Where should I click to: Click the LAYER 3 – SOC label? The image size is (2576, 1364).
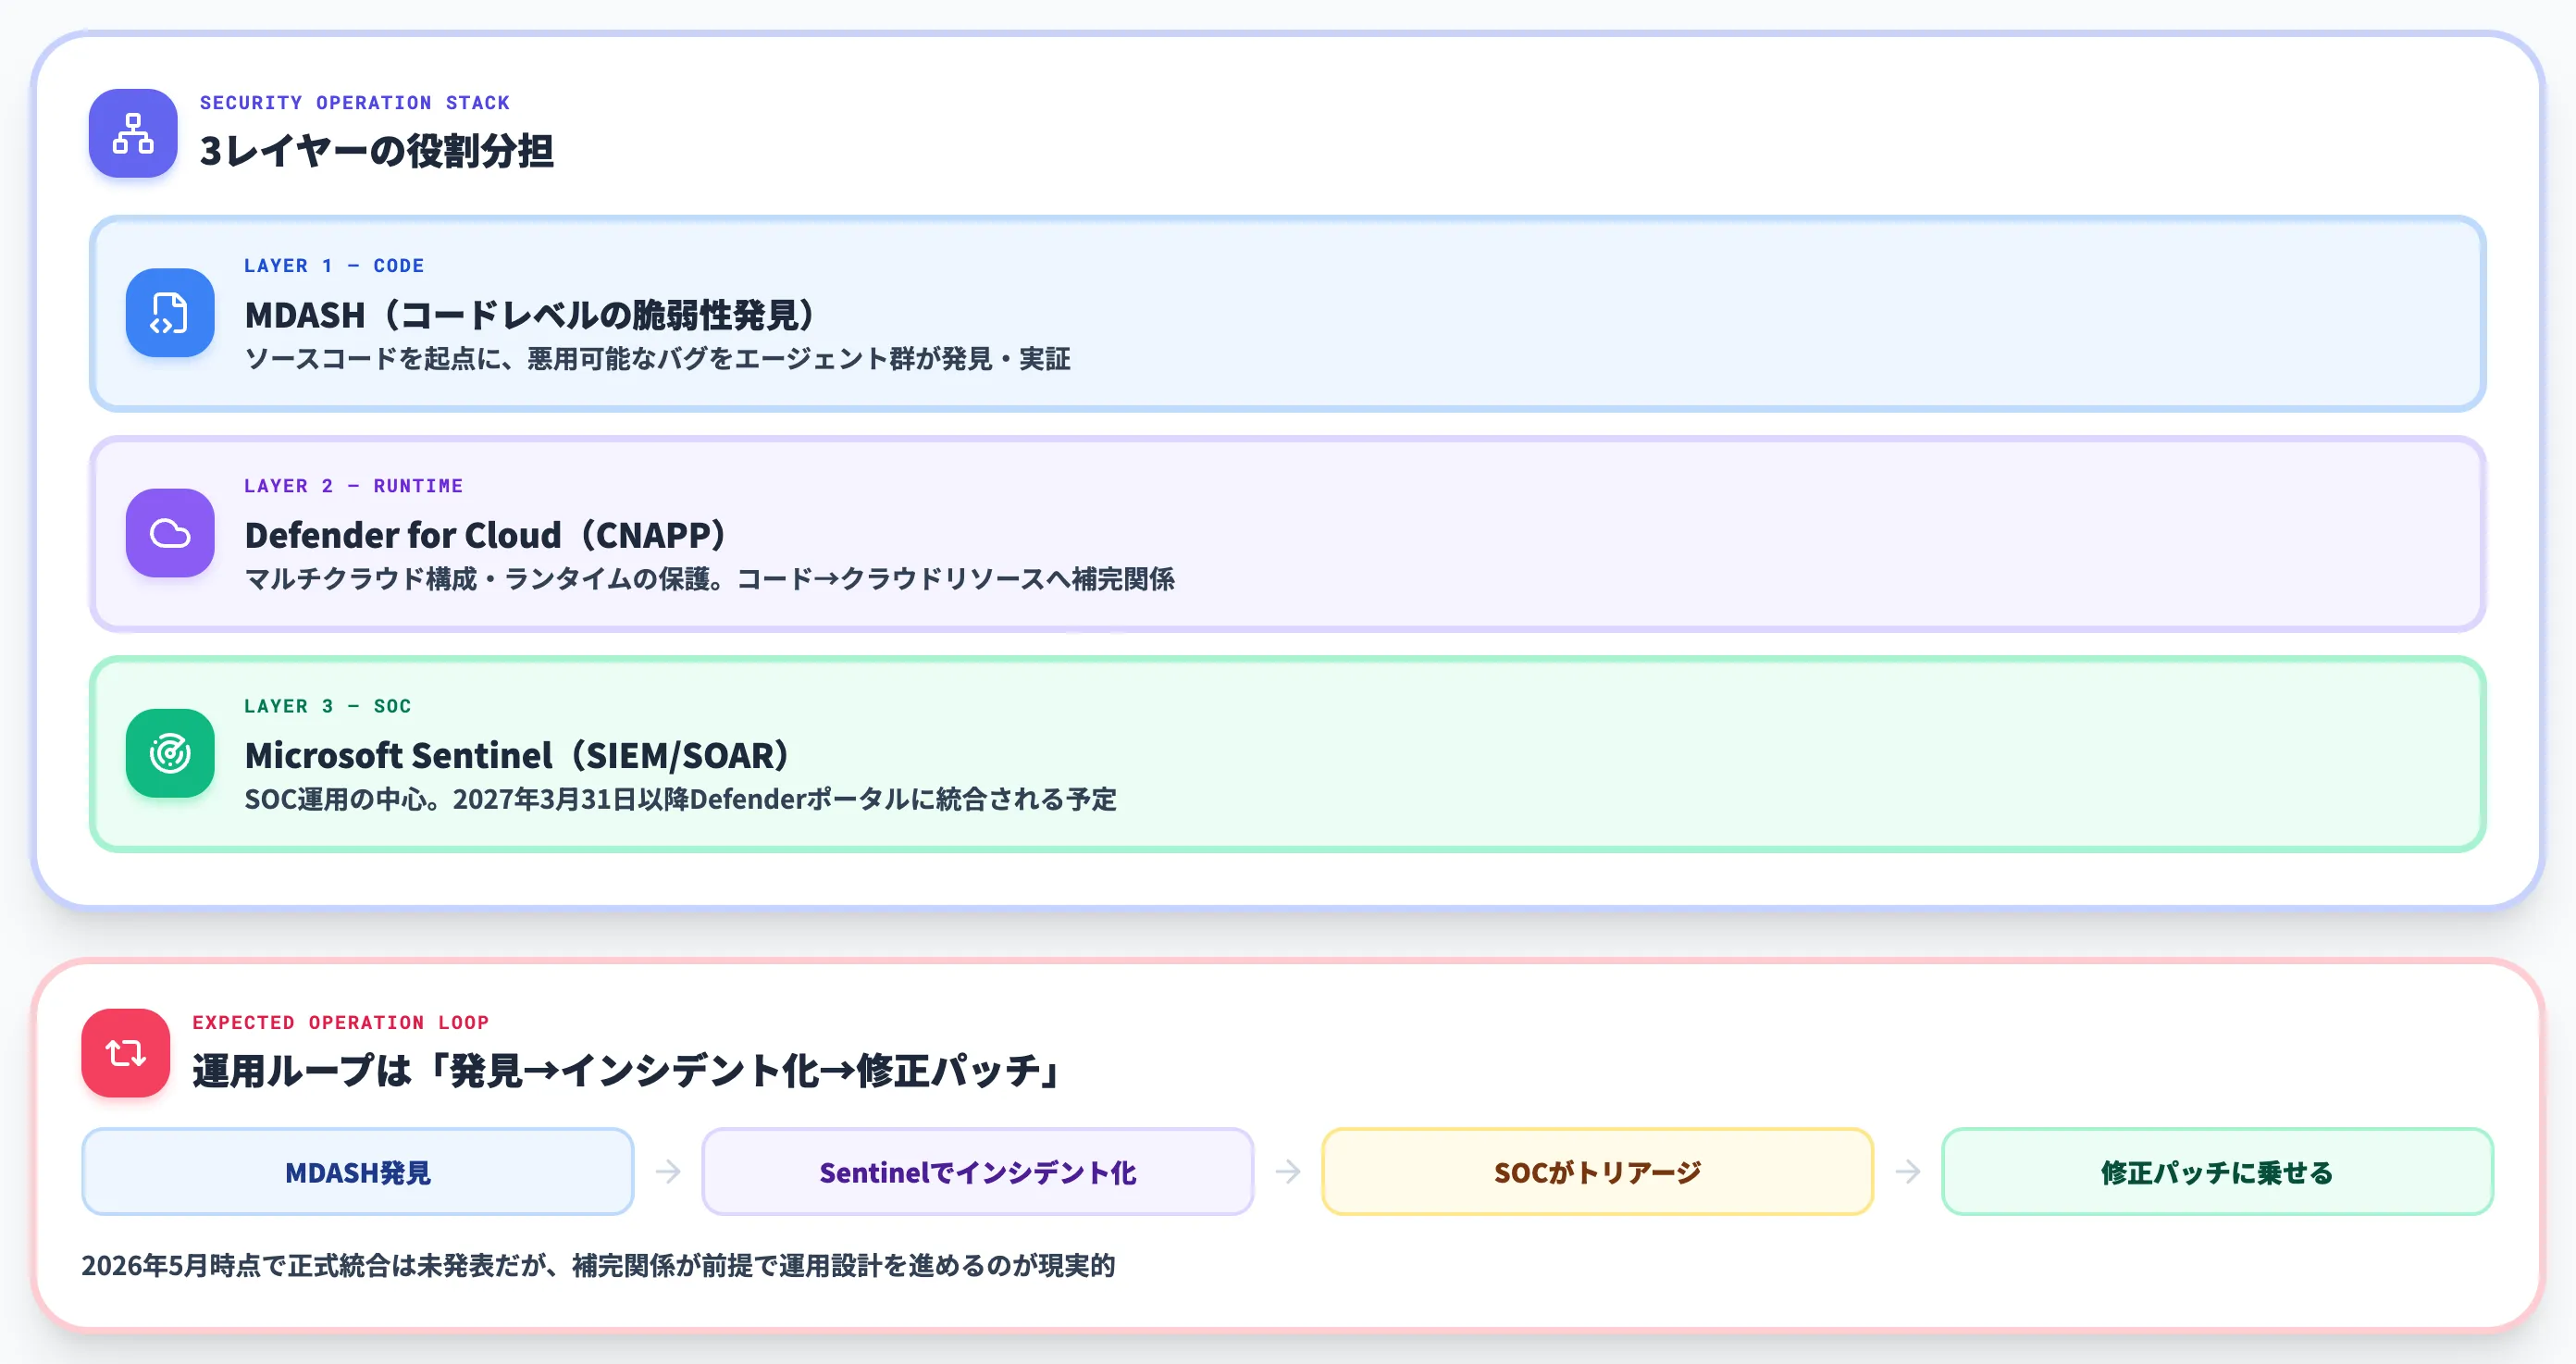(328, 706)
